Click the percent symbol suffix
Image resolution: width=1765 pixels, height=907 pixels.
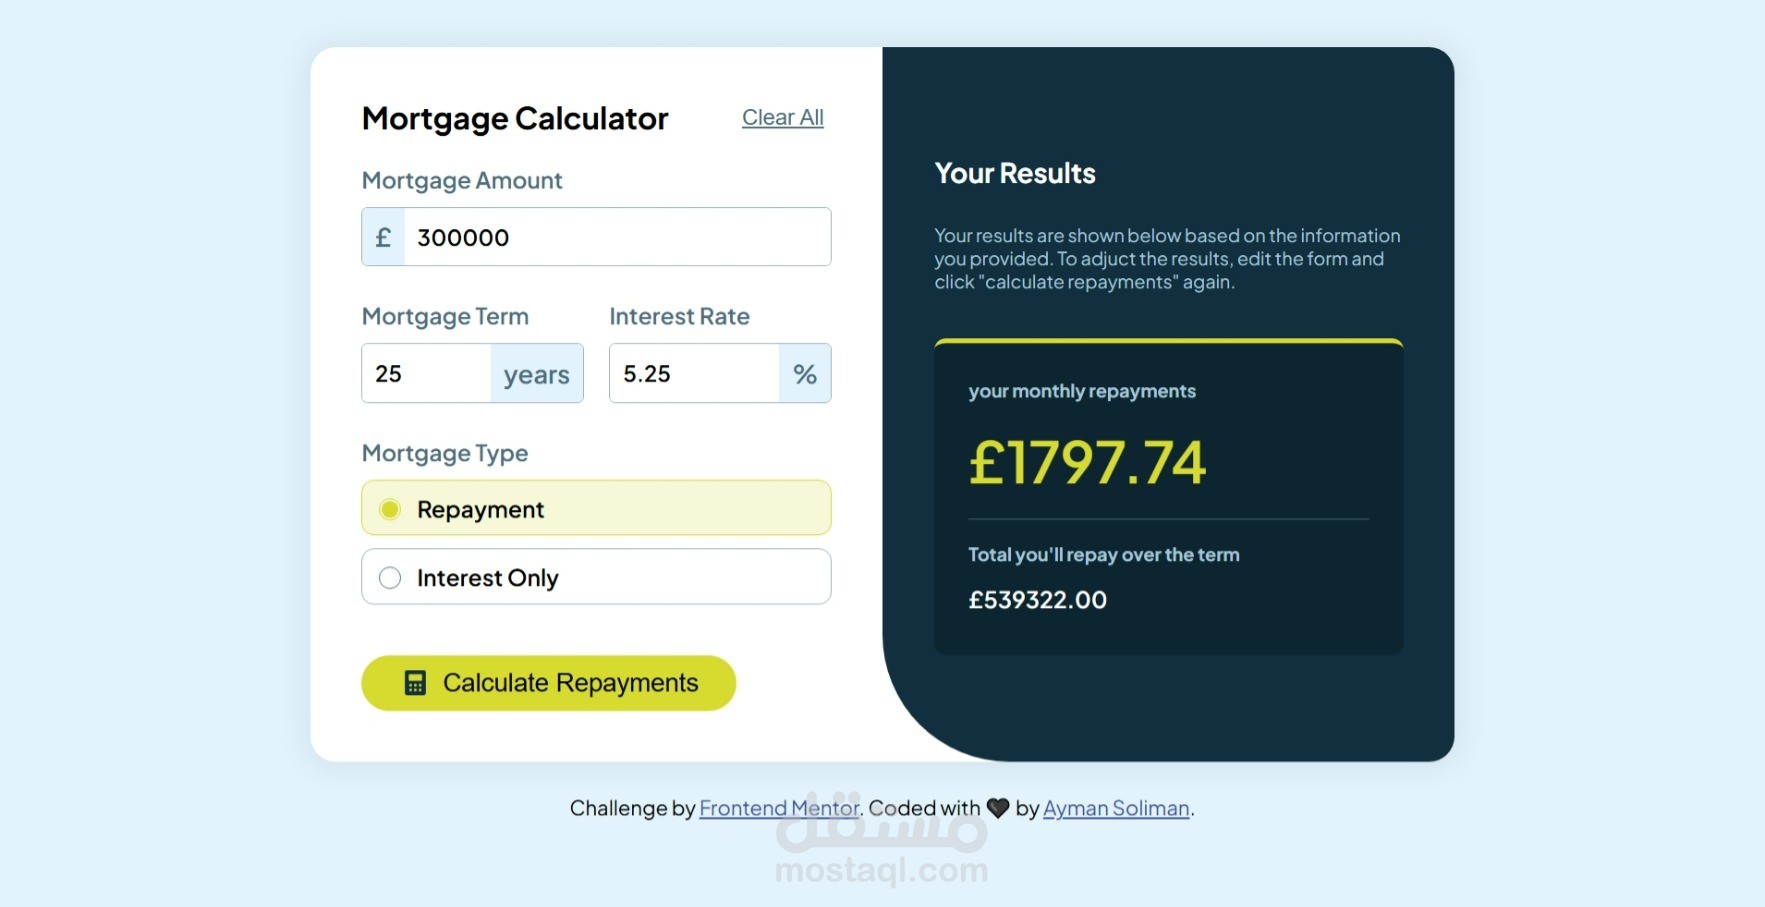coord(805,374)
